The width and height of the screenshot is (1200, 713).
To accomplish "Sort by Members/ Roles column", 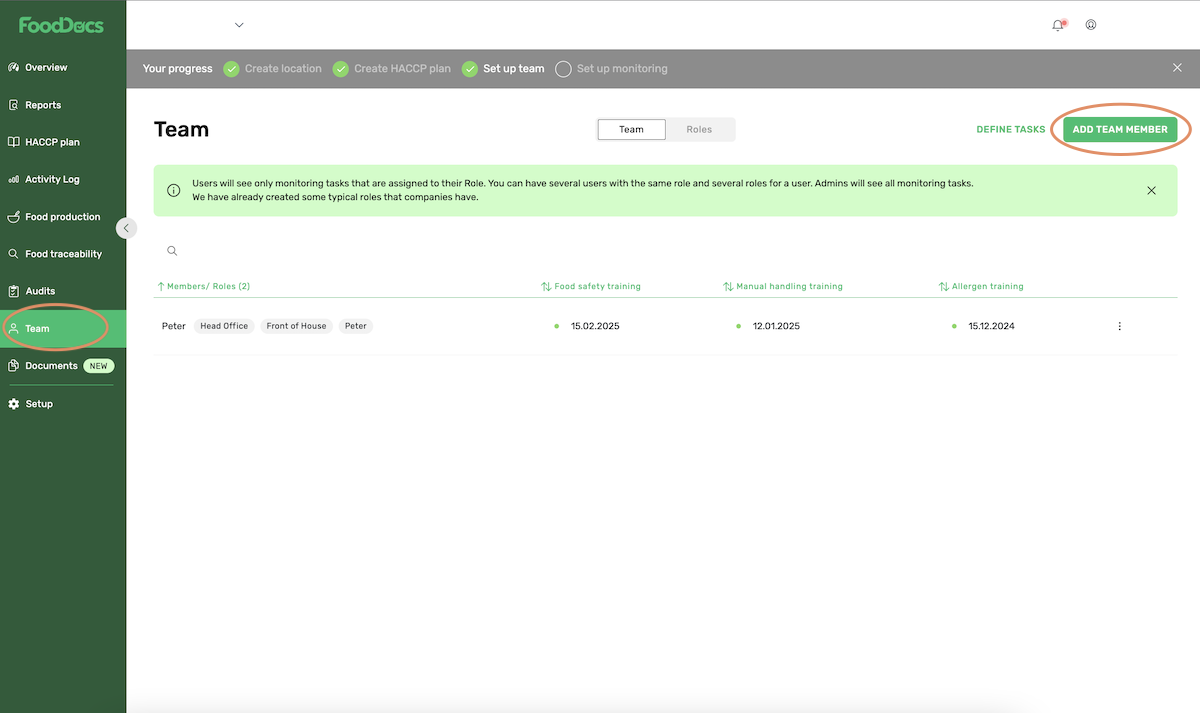I will pyautogui.click(x=204, y=286).
